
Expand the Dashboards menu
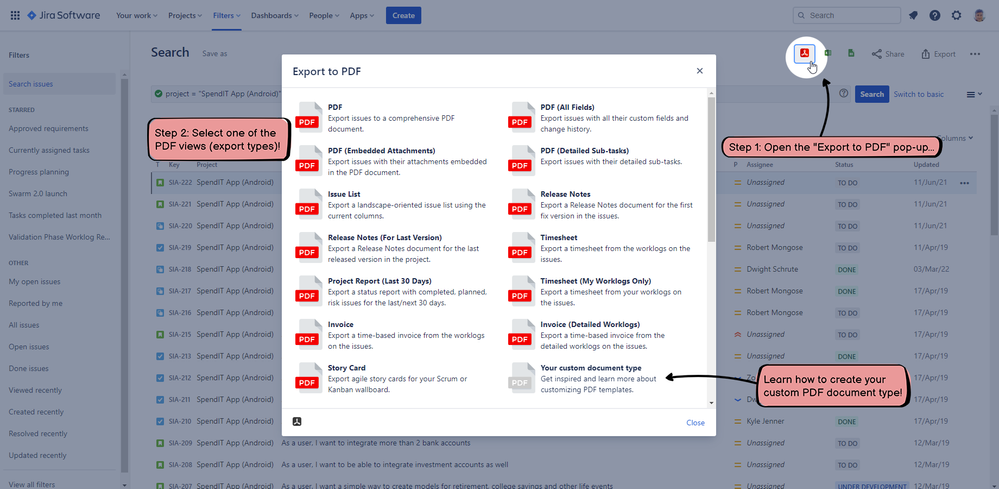pyautogui.click(x=275, y=15)
